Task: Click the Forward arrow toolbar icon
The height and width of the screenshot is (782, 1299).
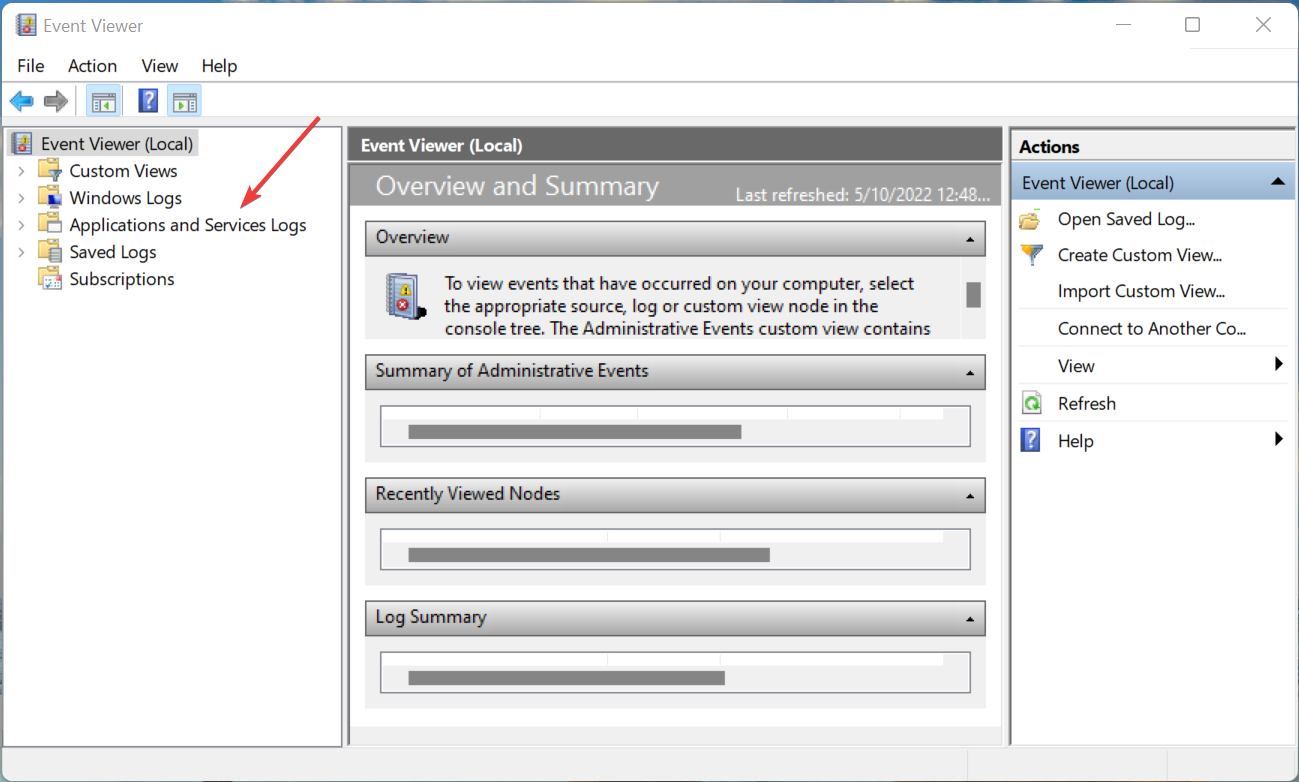Action: coord(56,101)
